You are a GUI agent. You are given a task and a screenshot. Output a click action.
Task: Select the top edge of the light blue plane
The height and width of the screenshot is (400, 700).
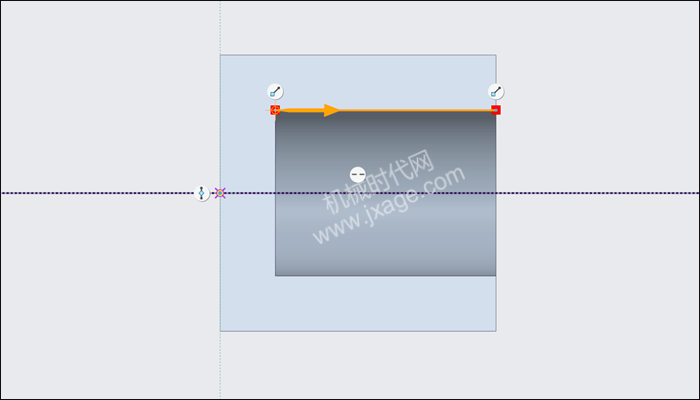[358, 55]
